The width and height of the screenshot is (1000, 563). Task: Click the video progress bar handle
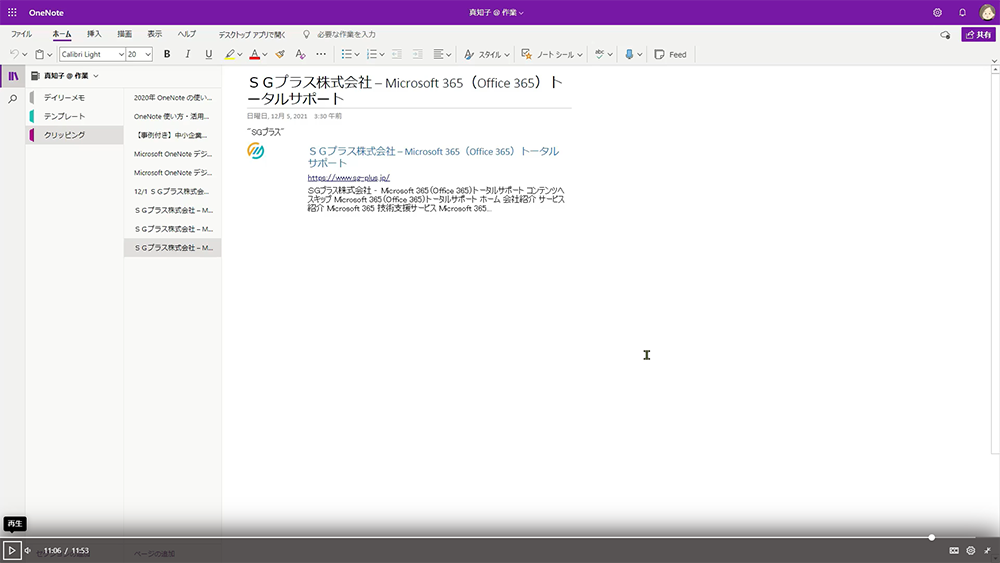tap(932, 537)
